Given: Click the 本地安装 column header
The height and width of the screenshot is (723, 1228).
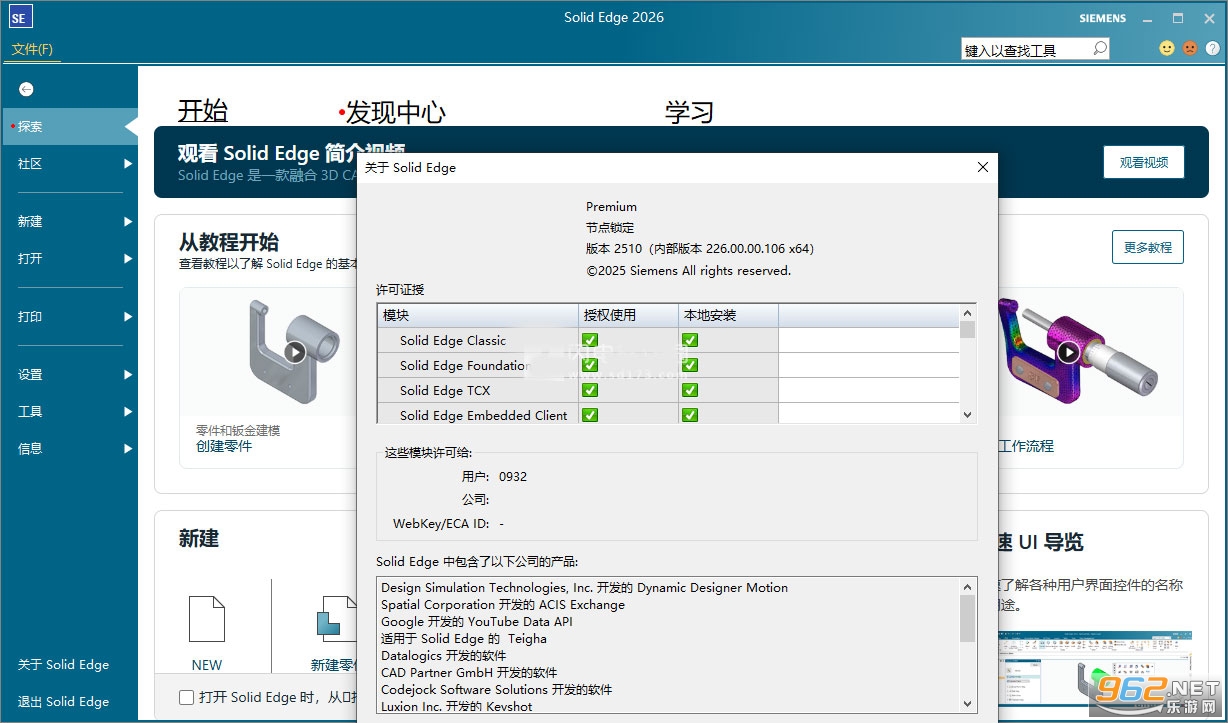Looking at the screenshot, I should point(728,315).
